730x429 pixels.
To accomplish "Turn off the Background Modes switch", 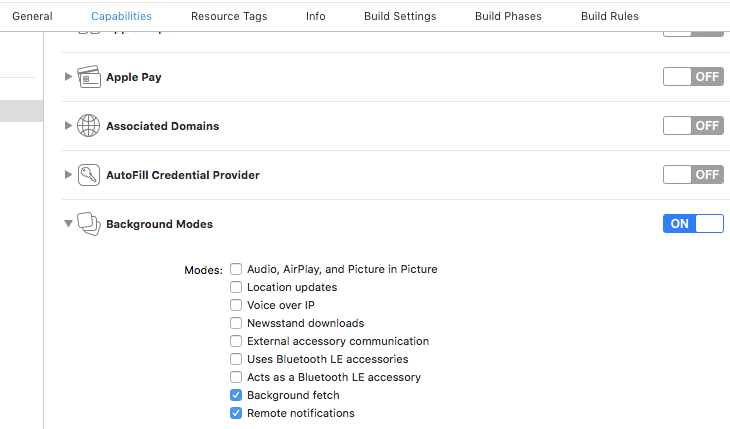I will tap(693, 224).
